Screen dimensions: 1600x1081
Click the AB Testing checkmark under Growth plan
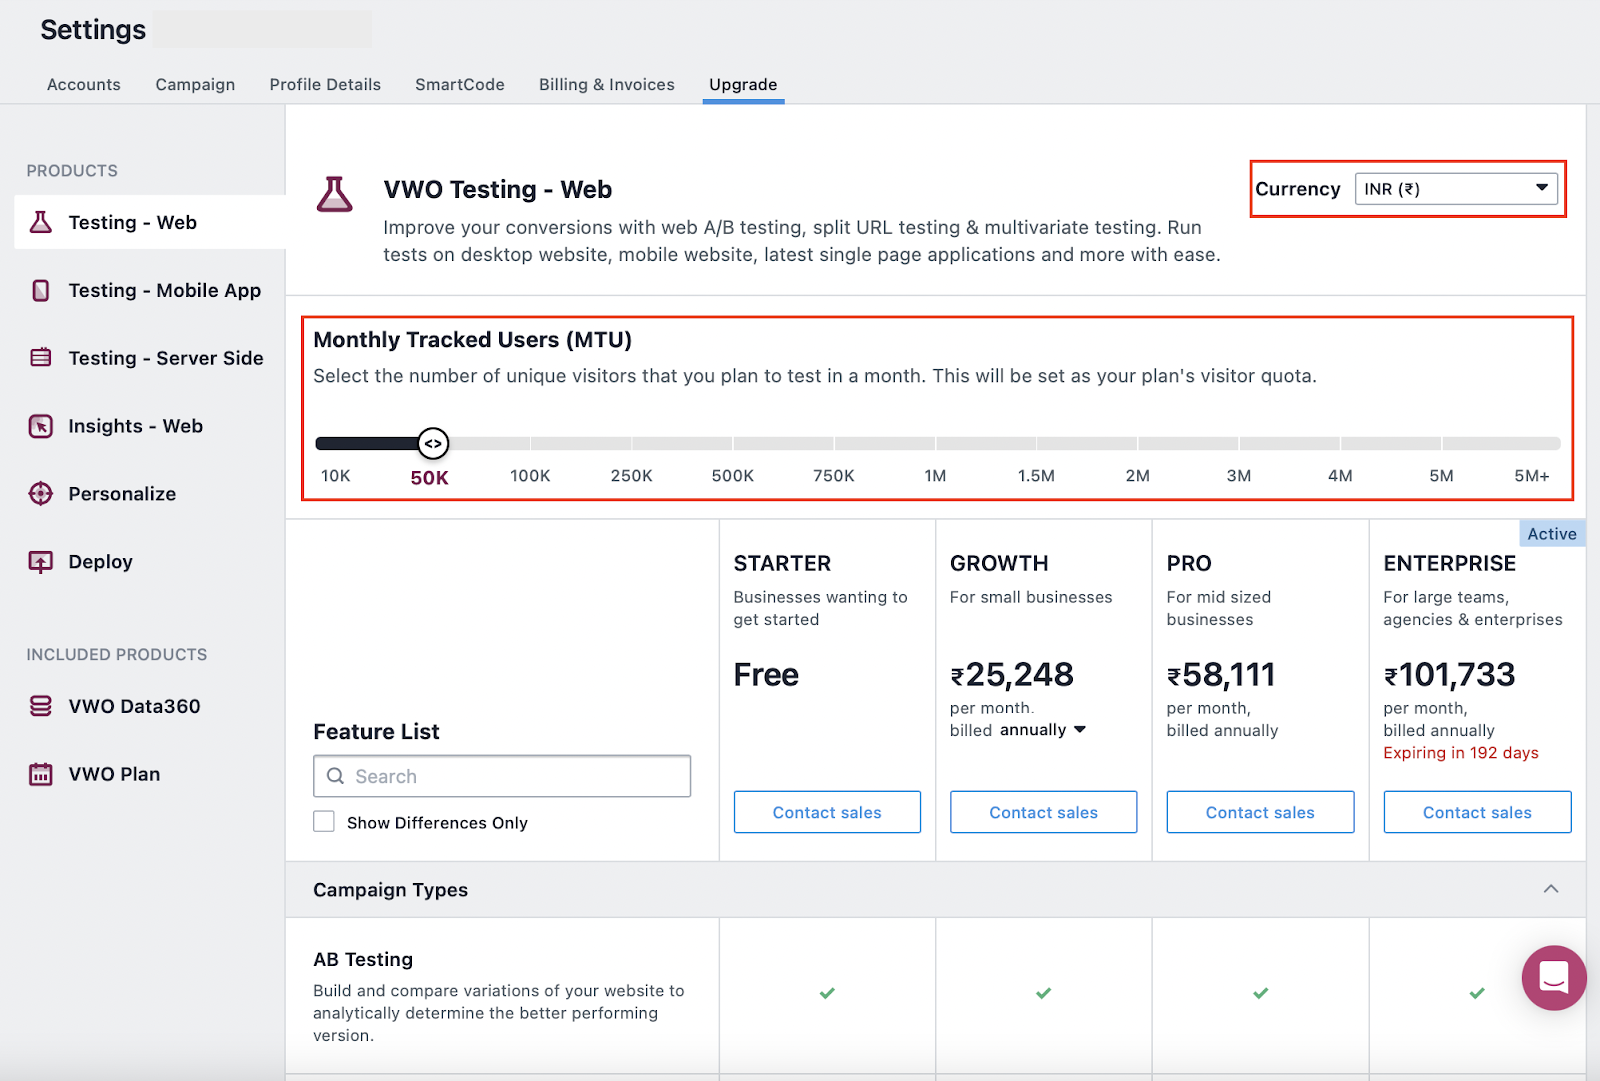[1043, 993]
